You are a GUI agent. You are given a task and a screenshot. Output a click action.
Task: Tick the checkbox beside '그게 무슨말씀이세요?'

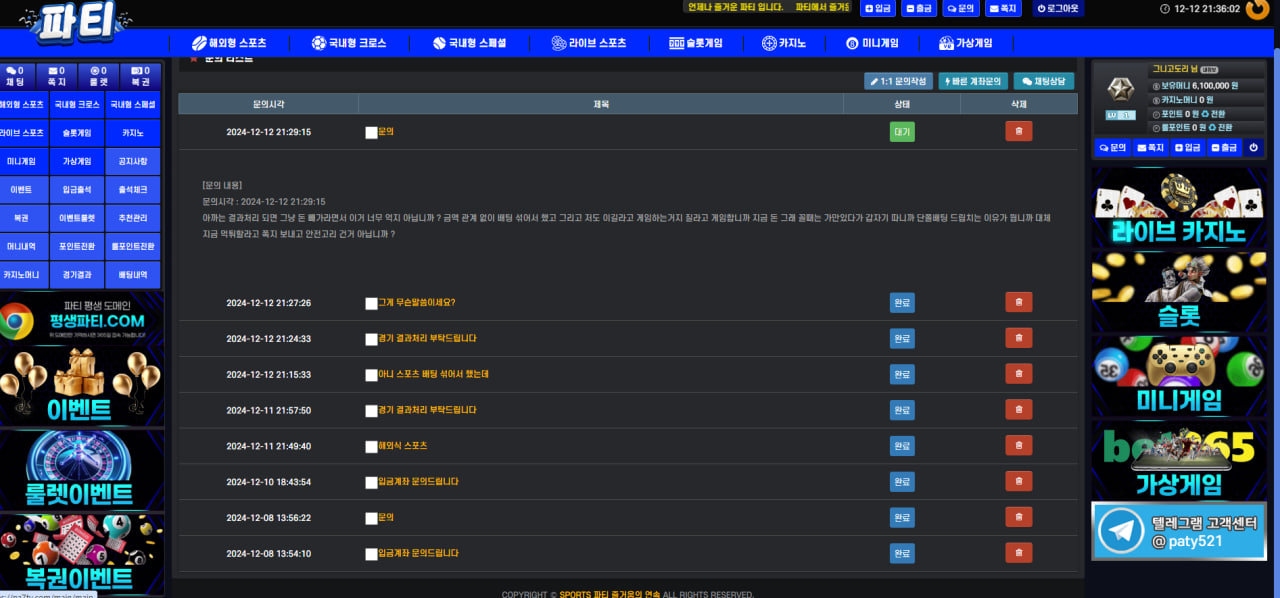pos(371,304)
